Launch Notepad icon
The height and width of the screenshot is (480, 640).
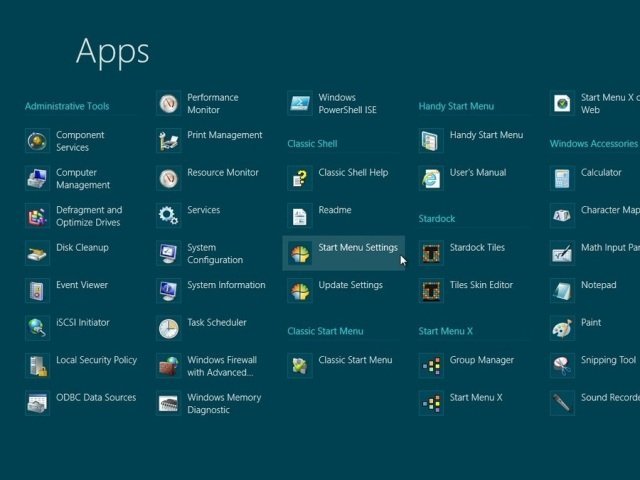pos(562,291)
